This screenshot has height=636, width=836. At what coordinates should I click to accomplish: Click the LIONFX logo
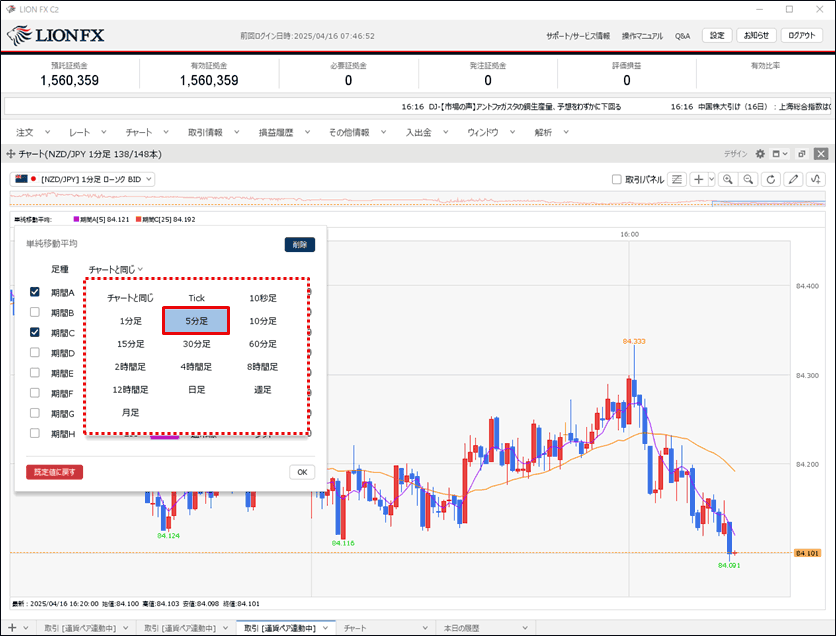55,36
